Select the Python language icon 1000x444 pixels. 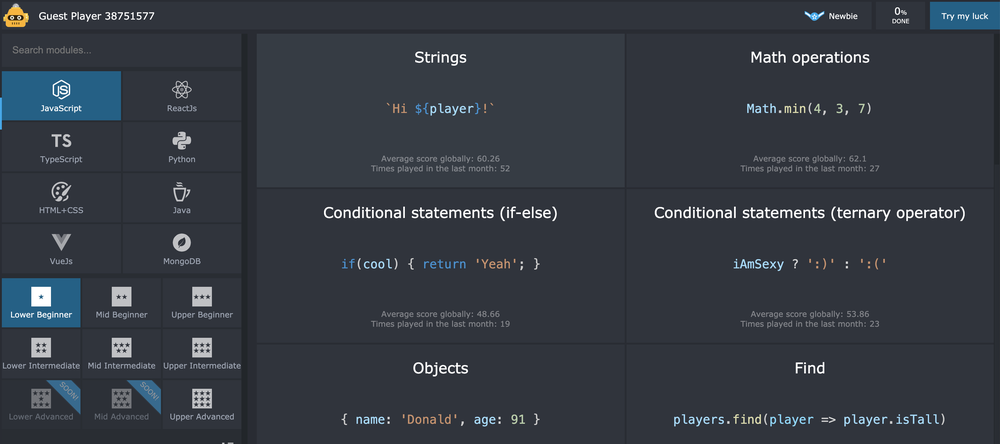pyautogui.click(x=181, y=141)
